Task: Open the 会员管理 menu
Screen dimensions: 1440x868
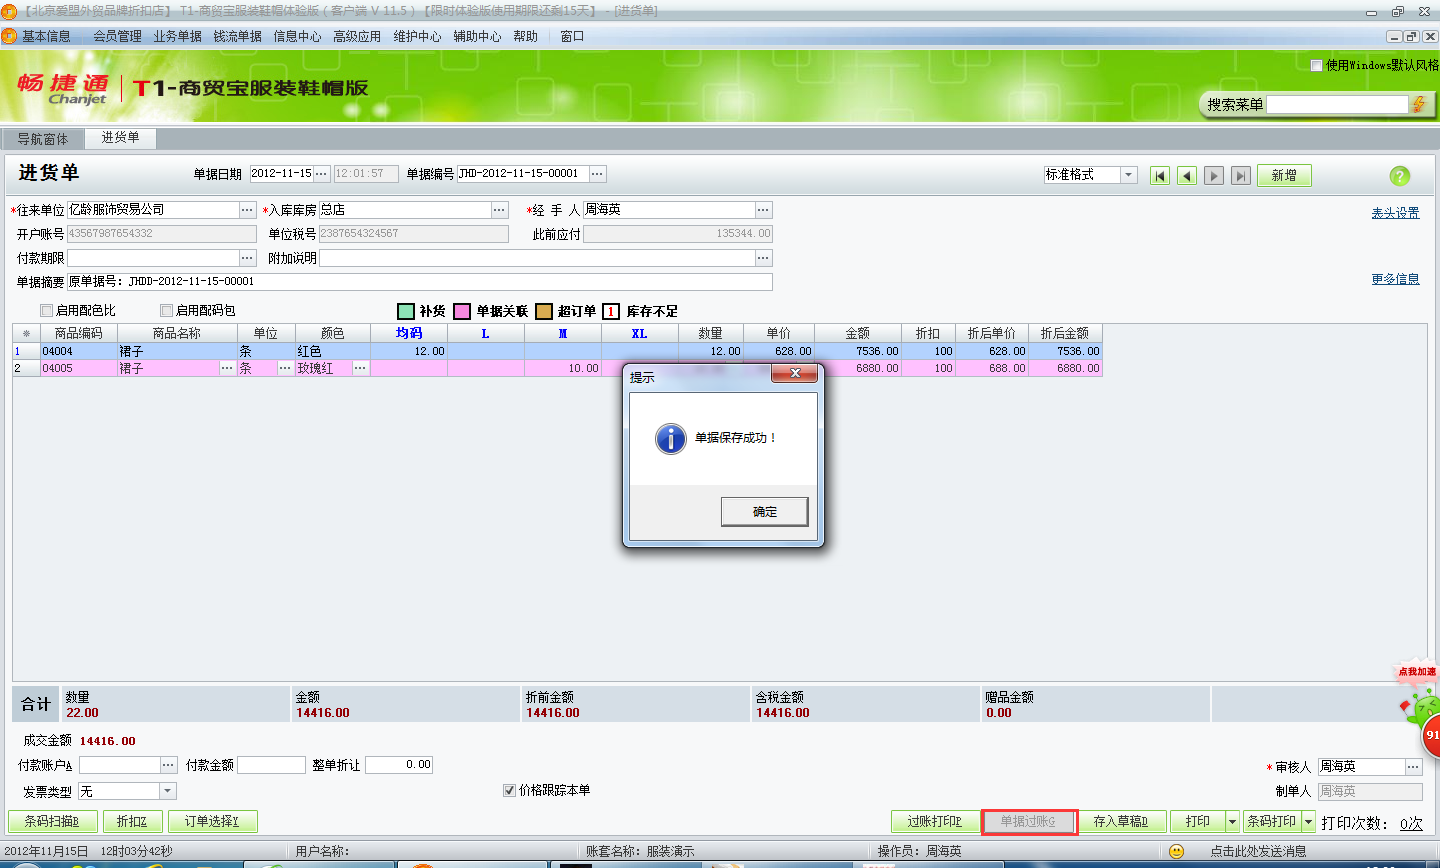Action: (118, 36)
